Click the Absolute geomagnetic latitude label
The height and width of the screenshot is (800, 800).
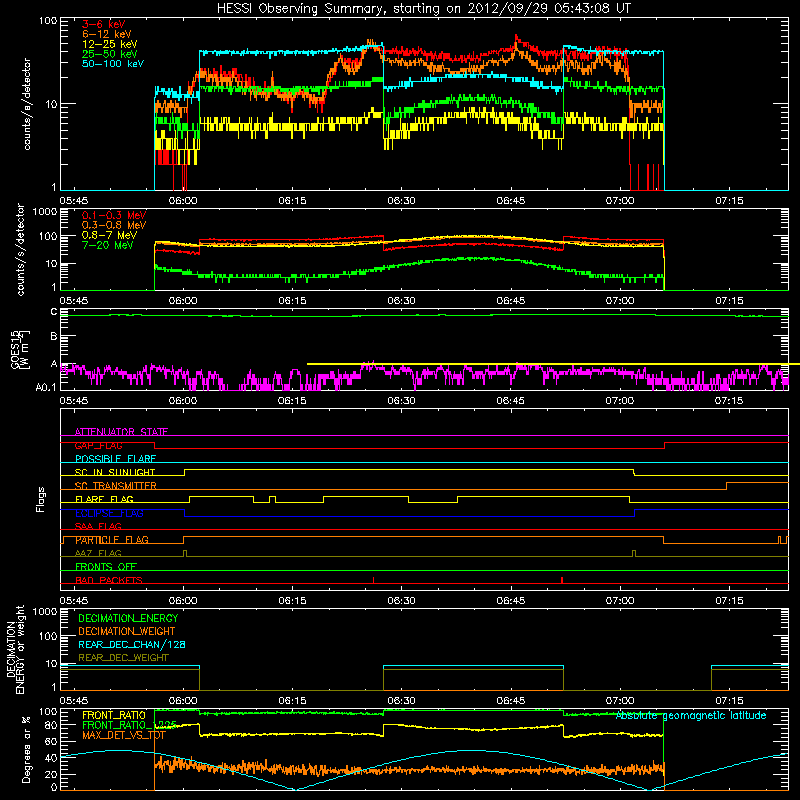[x=691, y=716]
